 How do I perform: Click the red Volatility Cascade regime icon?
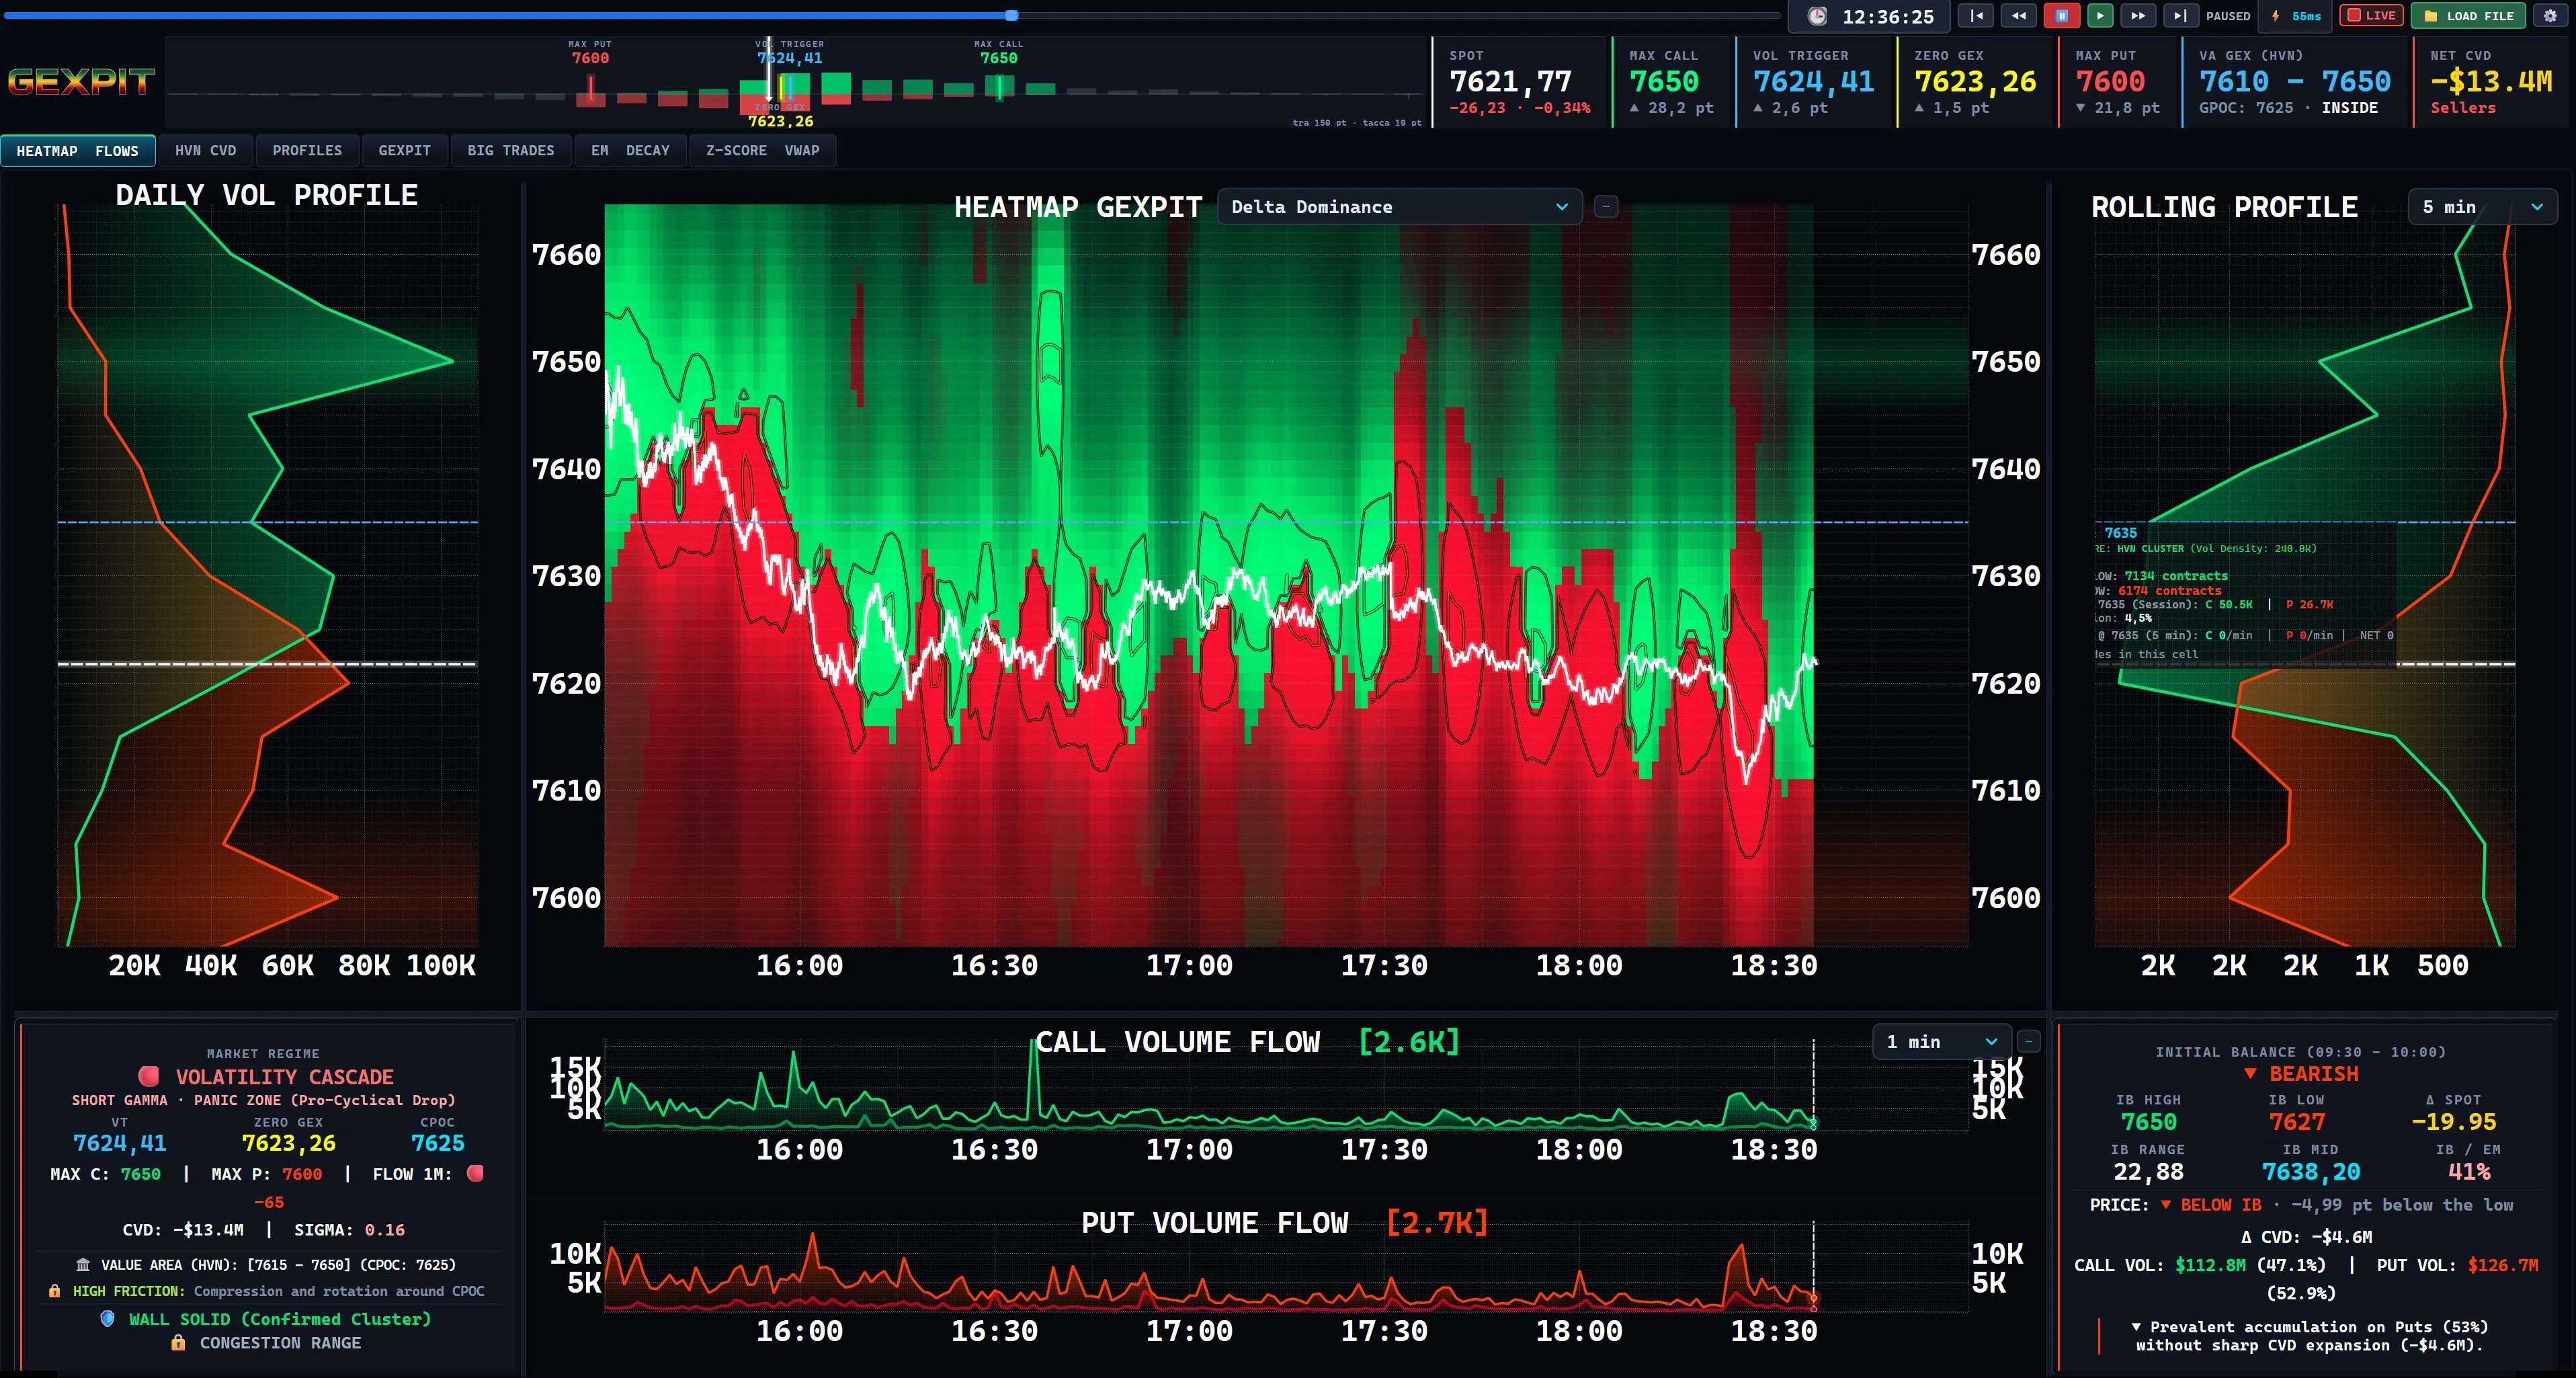click(x=149, y=1076)
